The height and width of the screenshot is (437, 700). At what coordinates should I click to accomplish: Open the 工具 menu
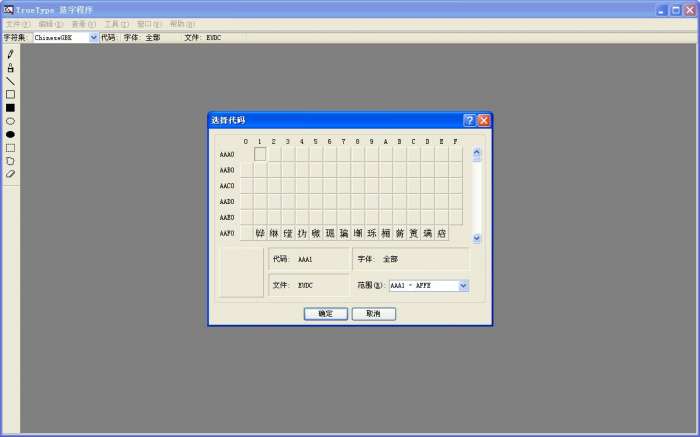[x=116, y=23]
